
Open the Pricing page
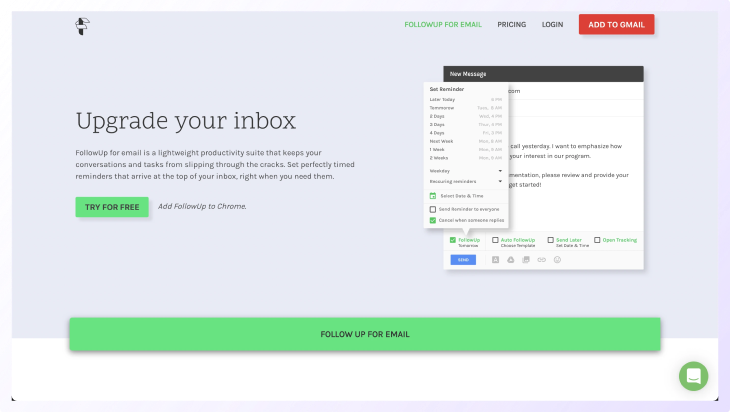[x=511, y=24]
